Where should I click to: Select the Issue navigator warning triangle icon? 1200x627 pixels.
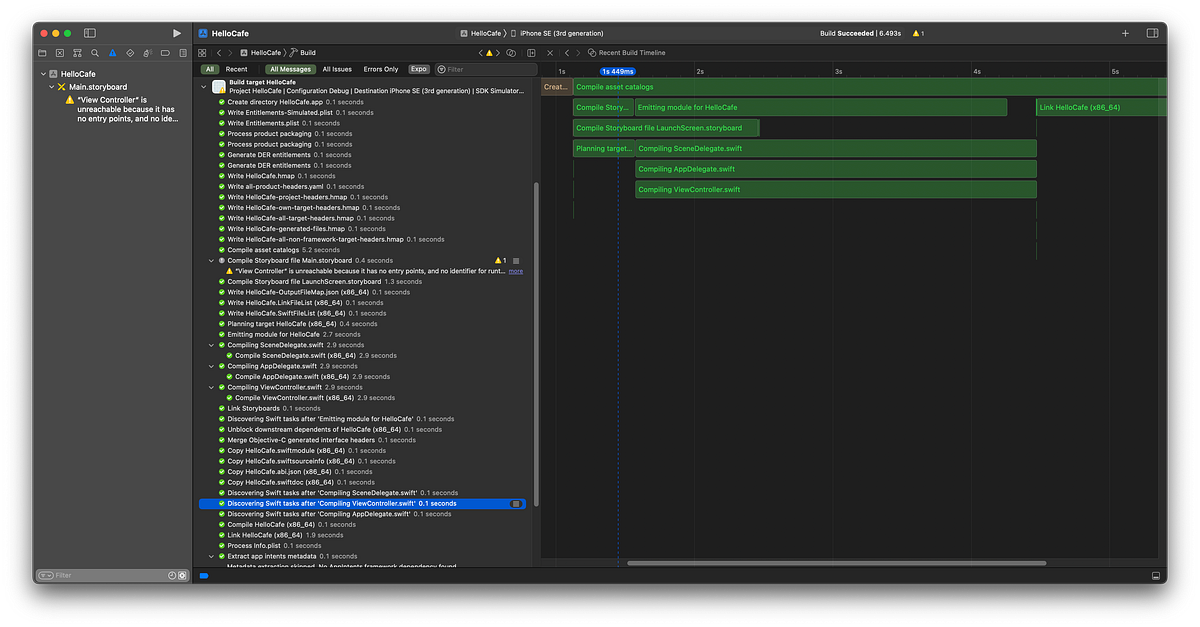113,52
